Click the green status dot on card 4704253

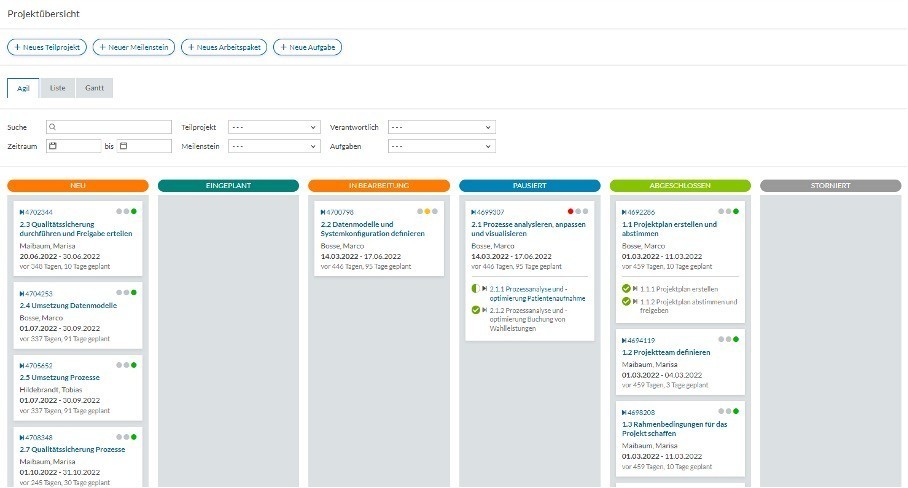pyautogui.click(x=134, y=292)
